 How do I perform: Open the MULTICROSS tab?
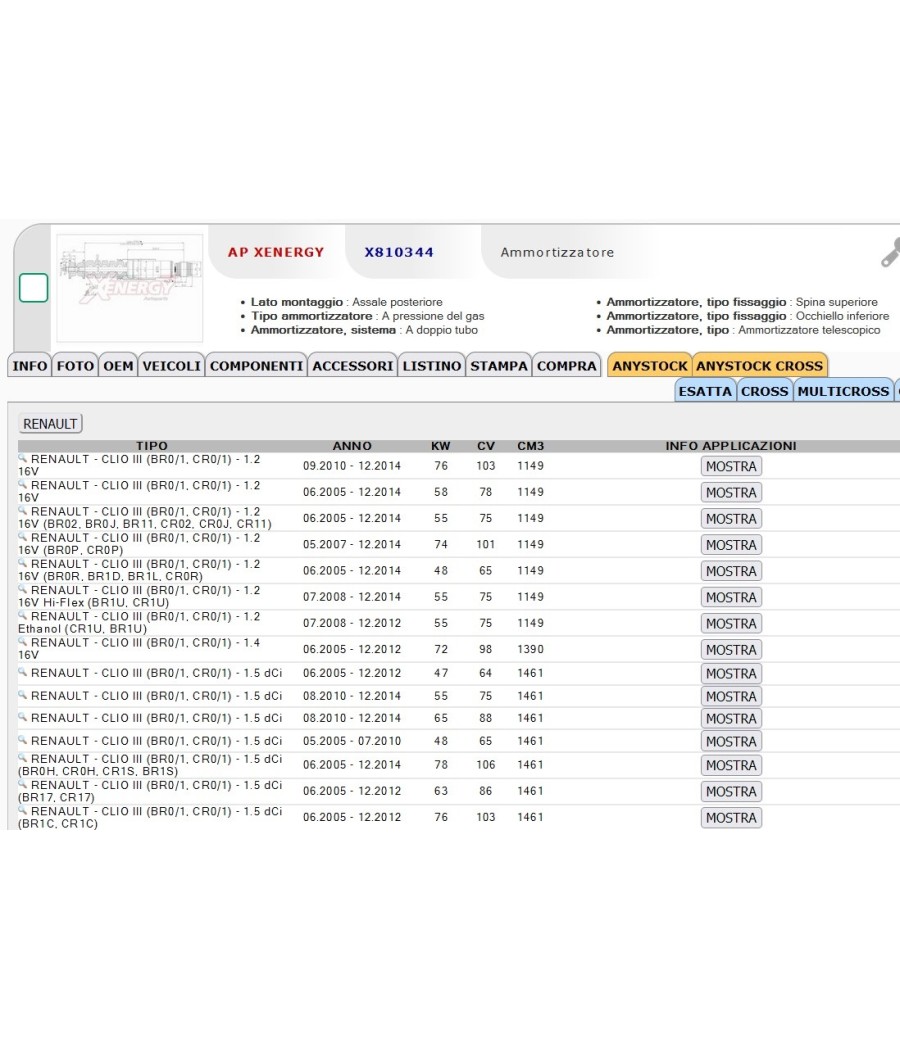coord(843,391)
